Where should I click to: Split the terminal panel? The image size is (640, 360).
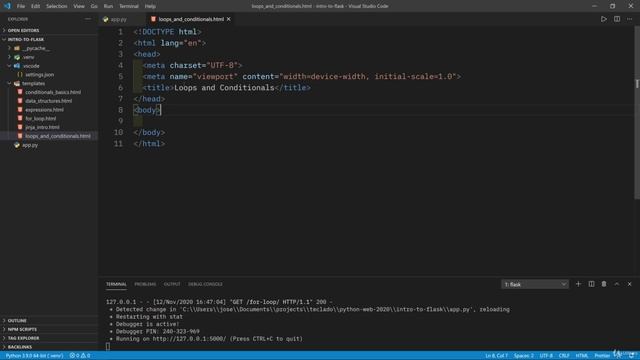point(591,284)
